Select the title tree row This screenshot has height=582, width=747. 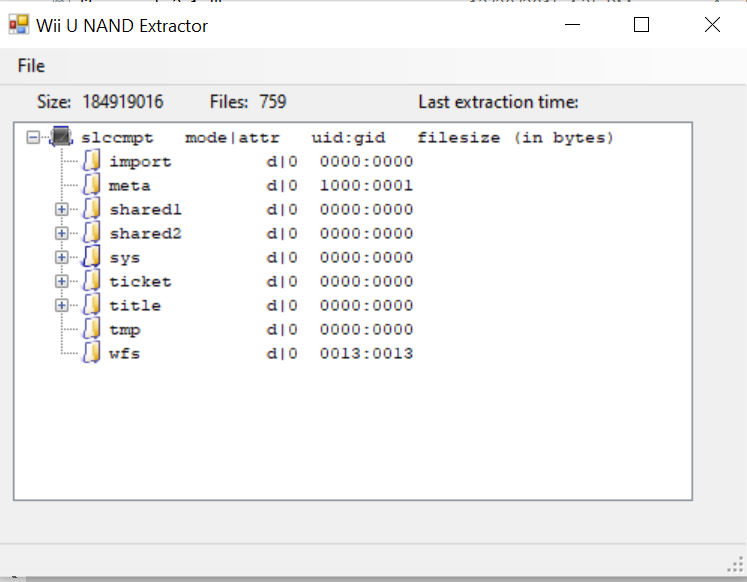[x=261, y=305]
